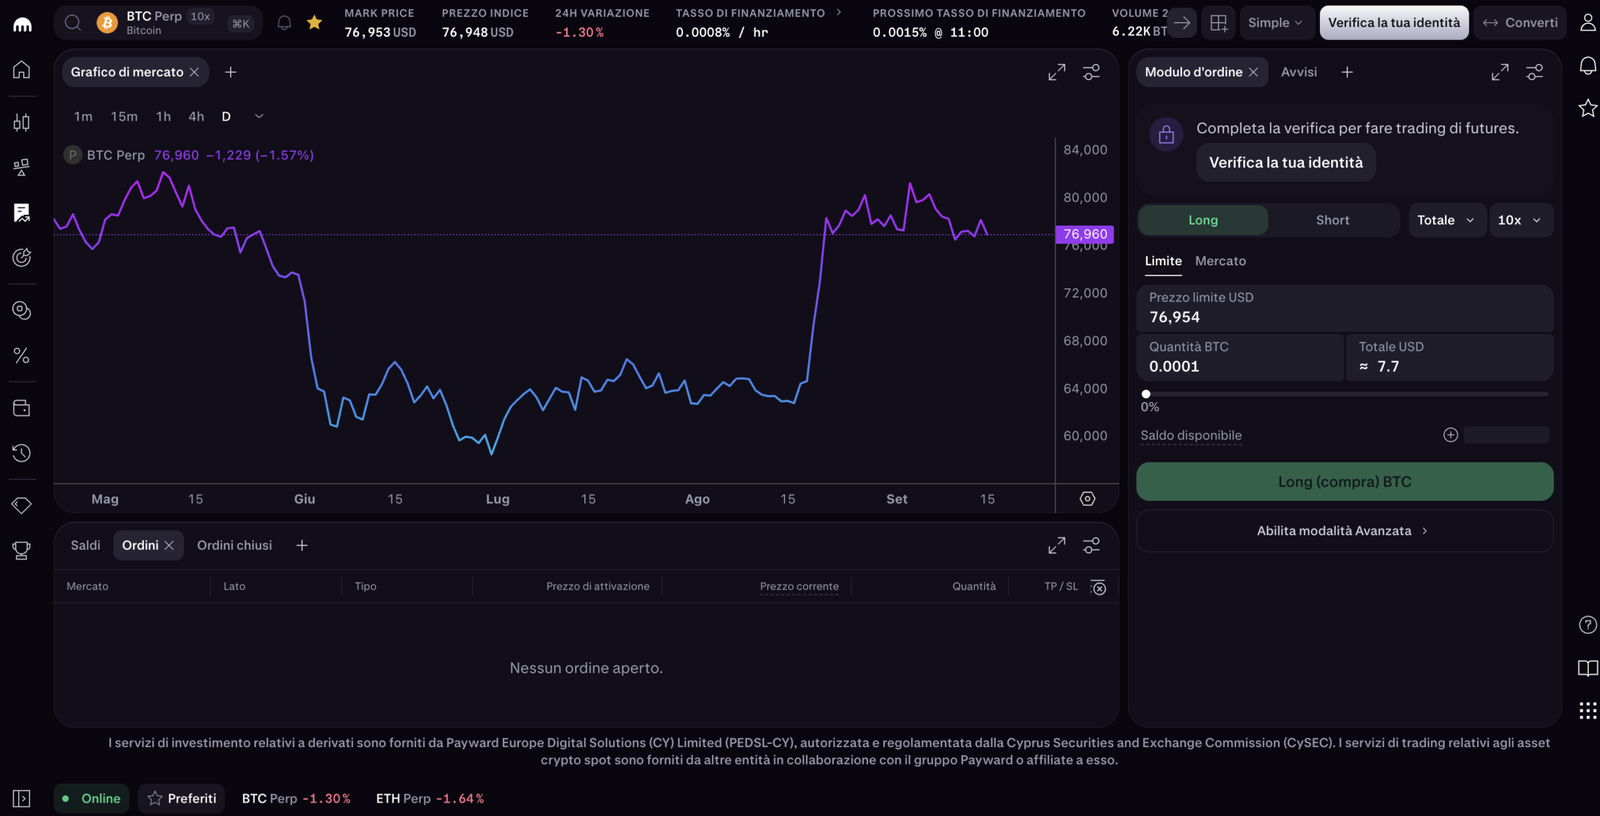Select the Long side toggle
The width and height of the screenshot is (1600, 816).
1203,220
